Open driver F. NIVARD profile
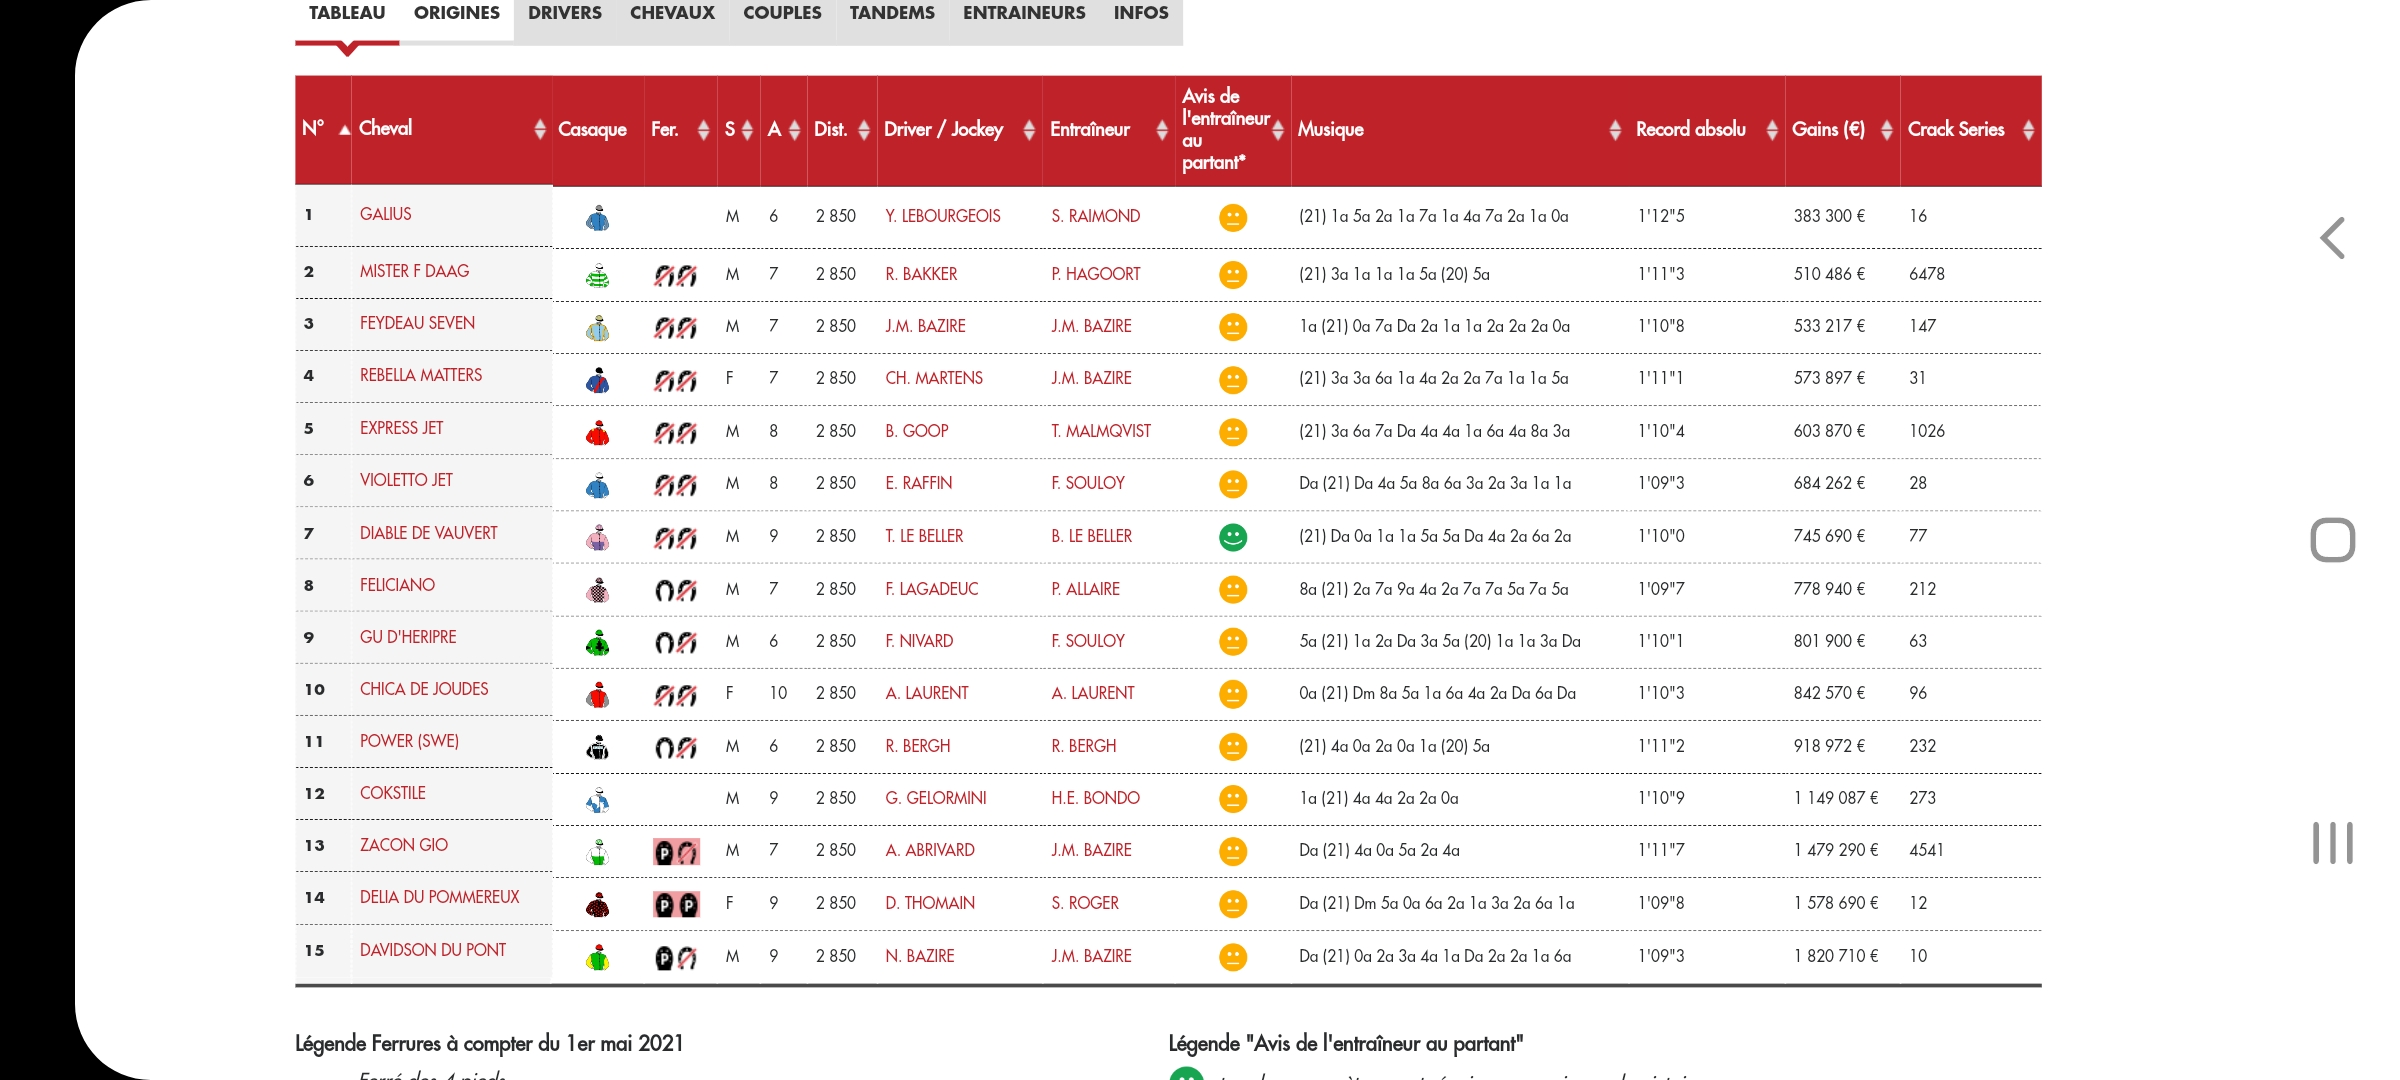The height and width of the screenshot is (1080, 2400). [x=919, y=641]
